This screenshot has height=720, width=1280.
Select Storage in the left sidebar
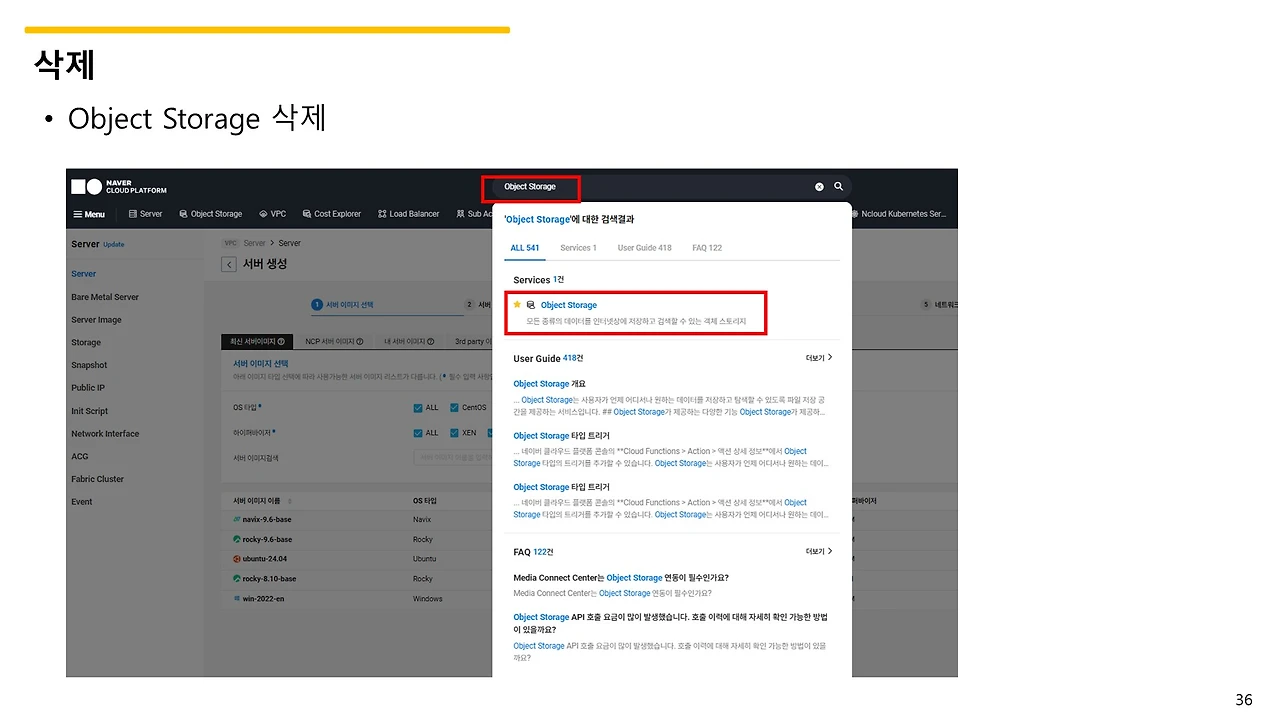(x=86, y=343)
